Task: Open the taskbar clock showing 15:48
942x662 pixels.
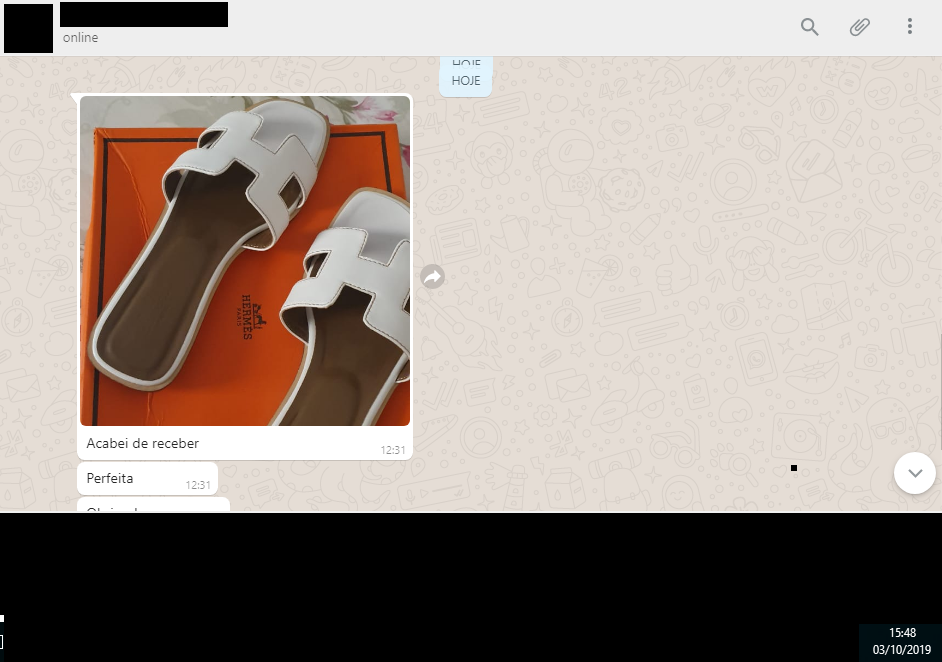Action: [x=902, y=633]
